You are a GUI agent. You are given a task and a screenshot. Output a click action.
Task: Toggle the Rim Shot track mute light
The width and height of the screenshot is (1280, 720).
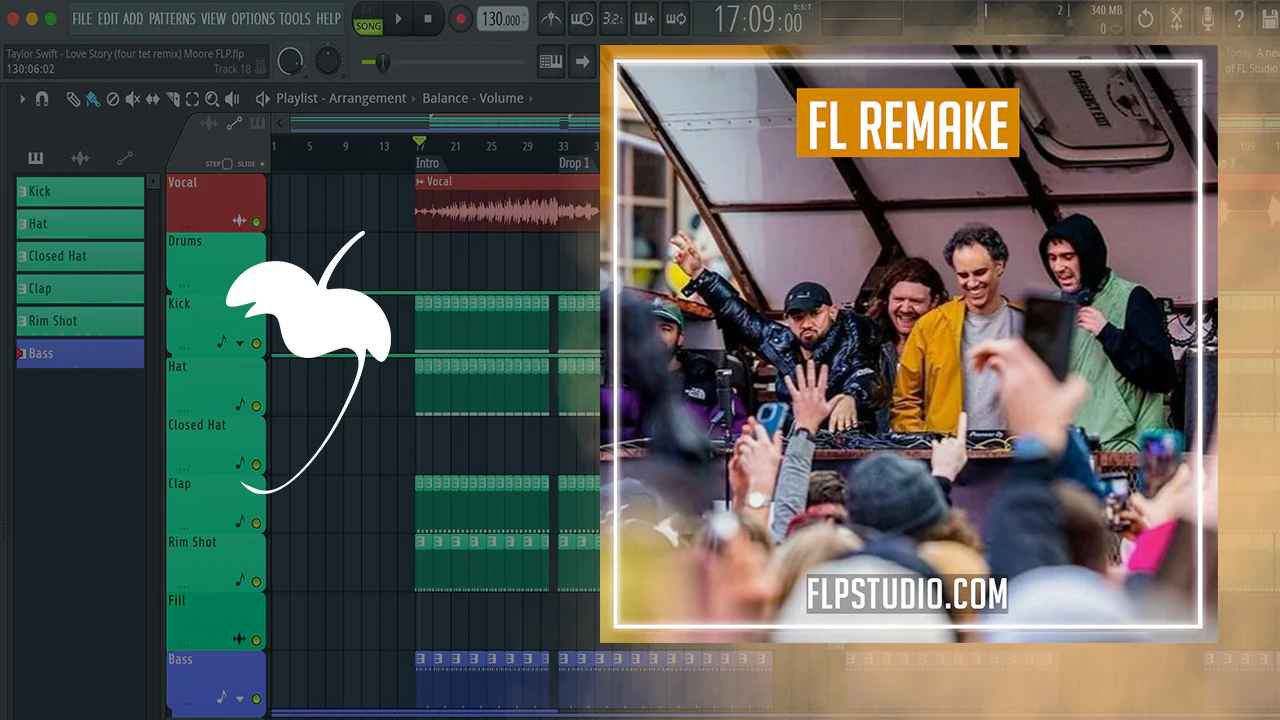click(x=256, y=581)
